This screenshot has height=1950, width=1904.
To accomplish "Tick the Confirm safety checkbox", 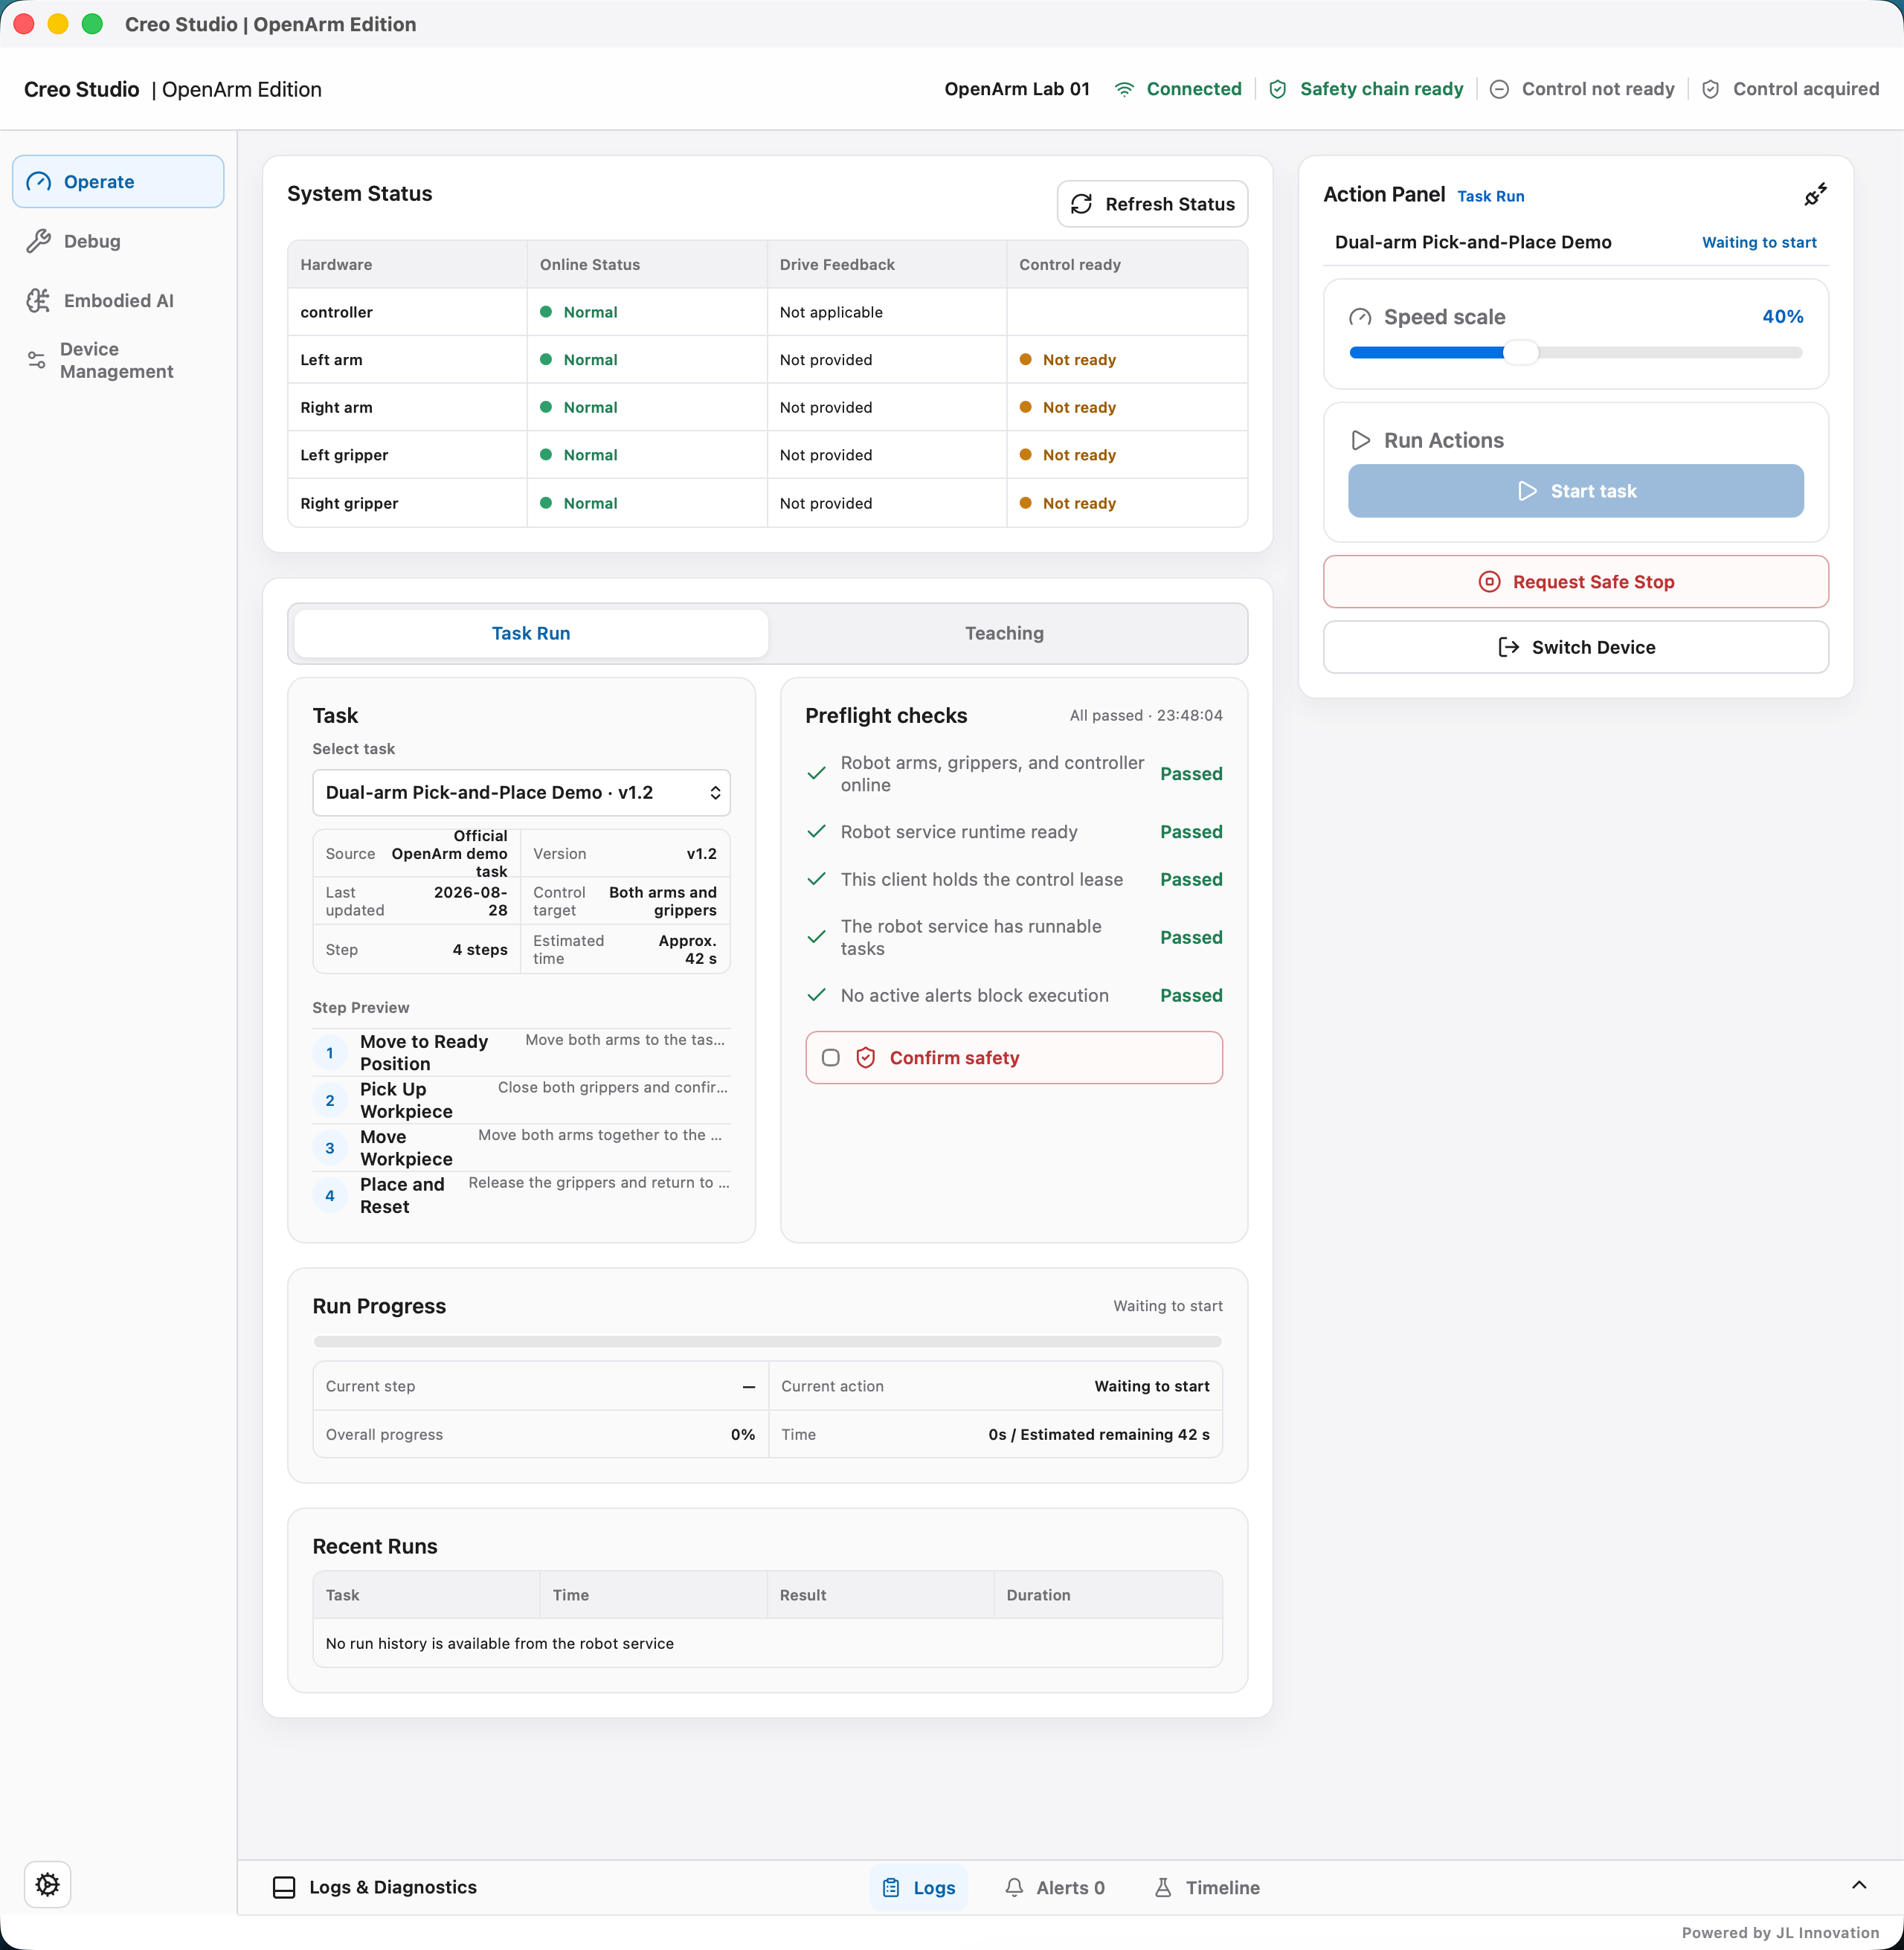I will coord(830,1058).
